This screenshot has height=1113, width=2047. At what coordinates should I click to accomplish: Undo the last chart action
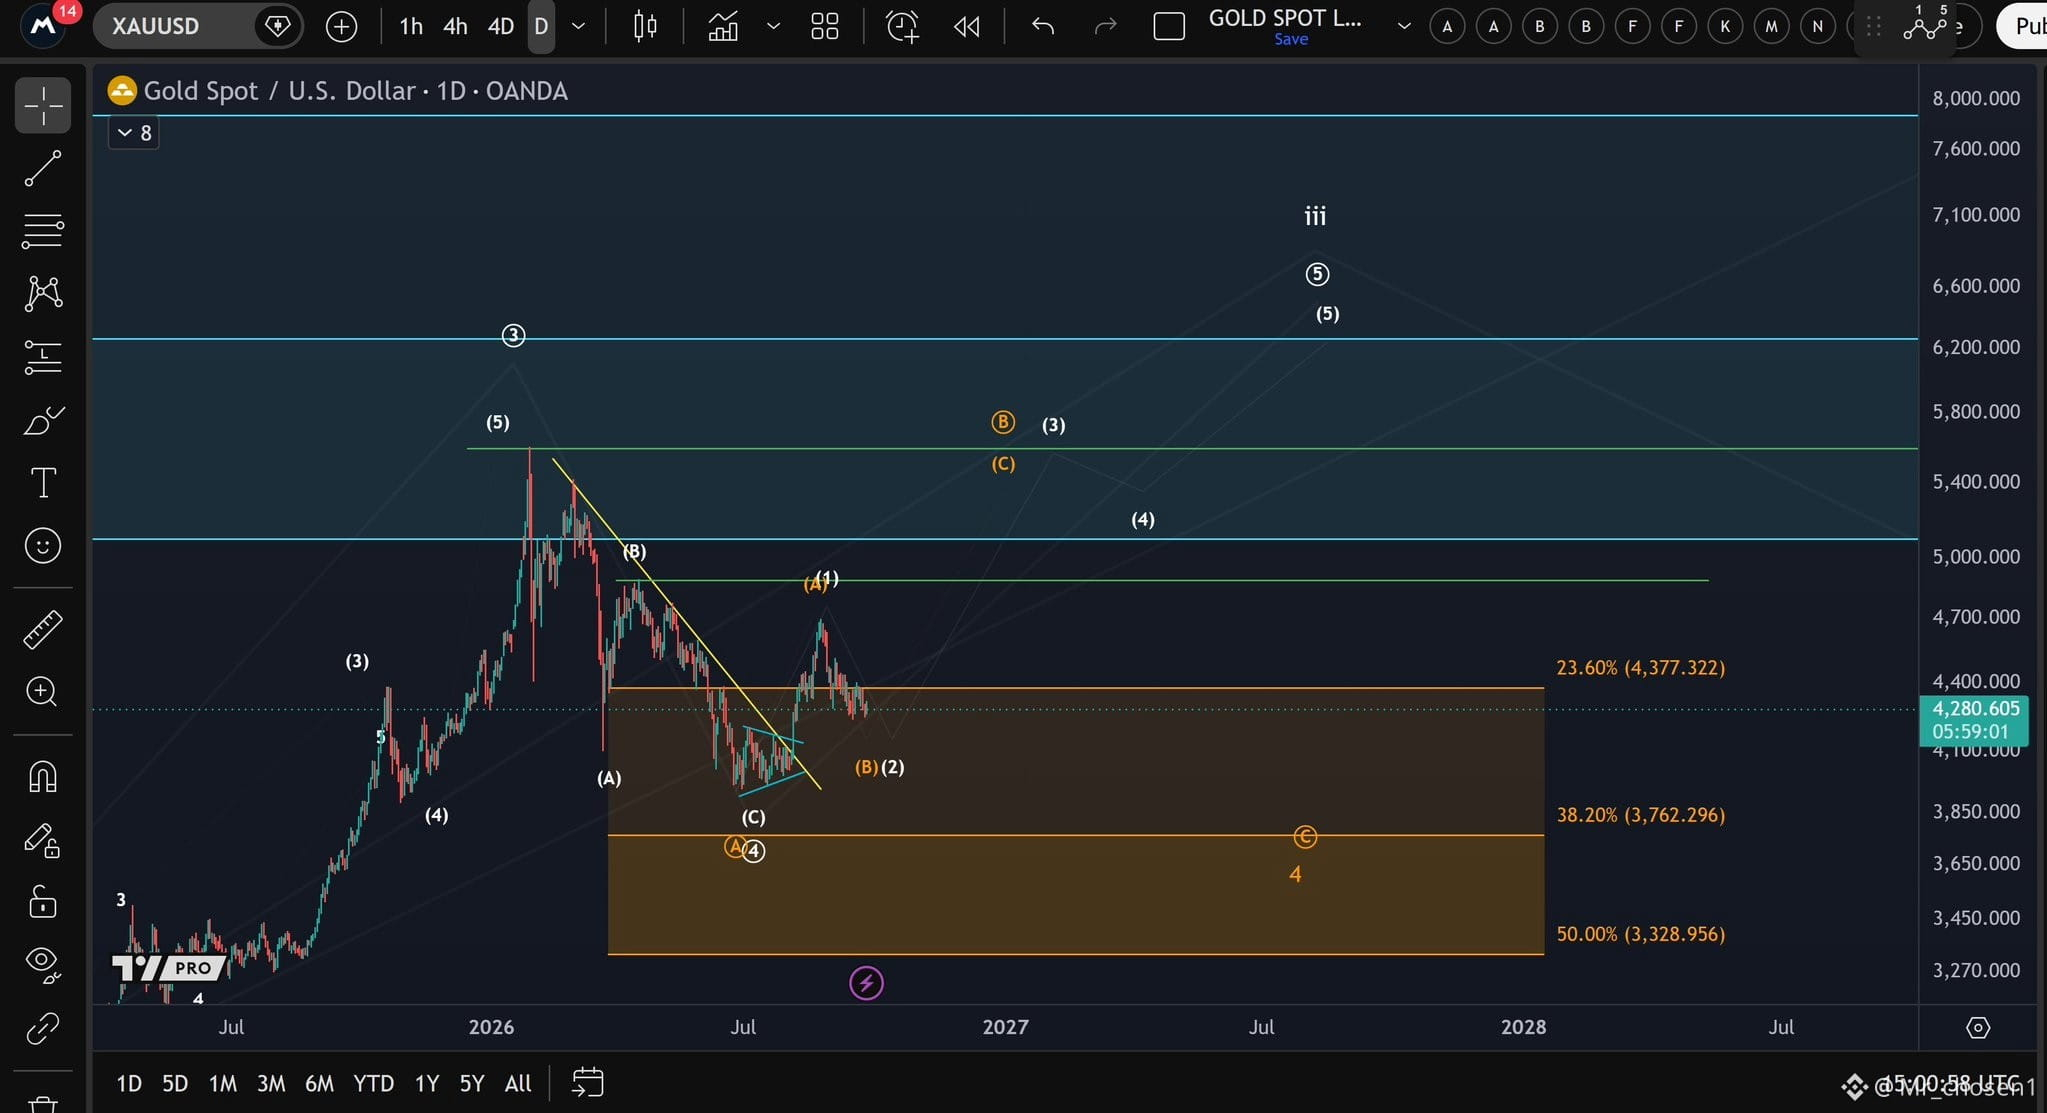point(1043,26)
